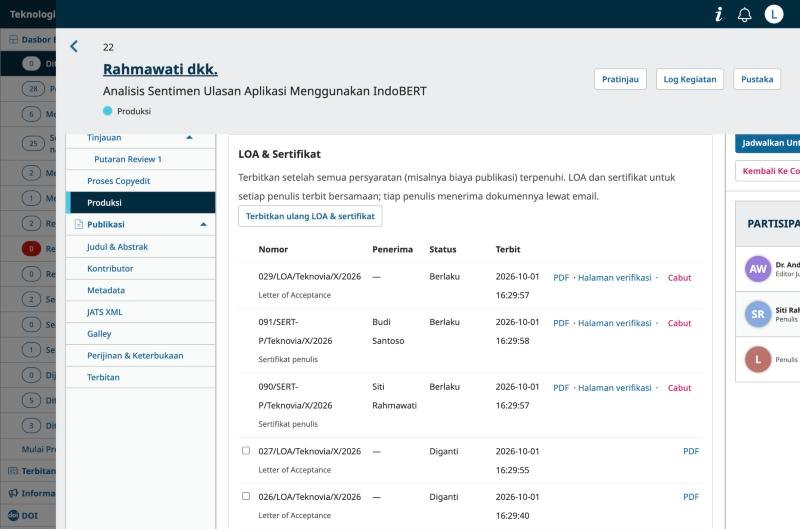Click Cabut for Siti Rahmawati certificate
800x529 pixels.
(x=679, y=388)
